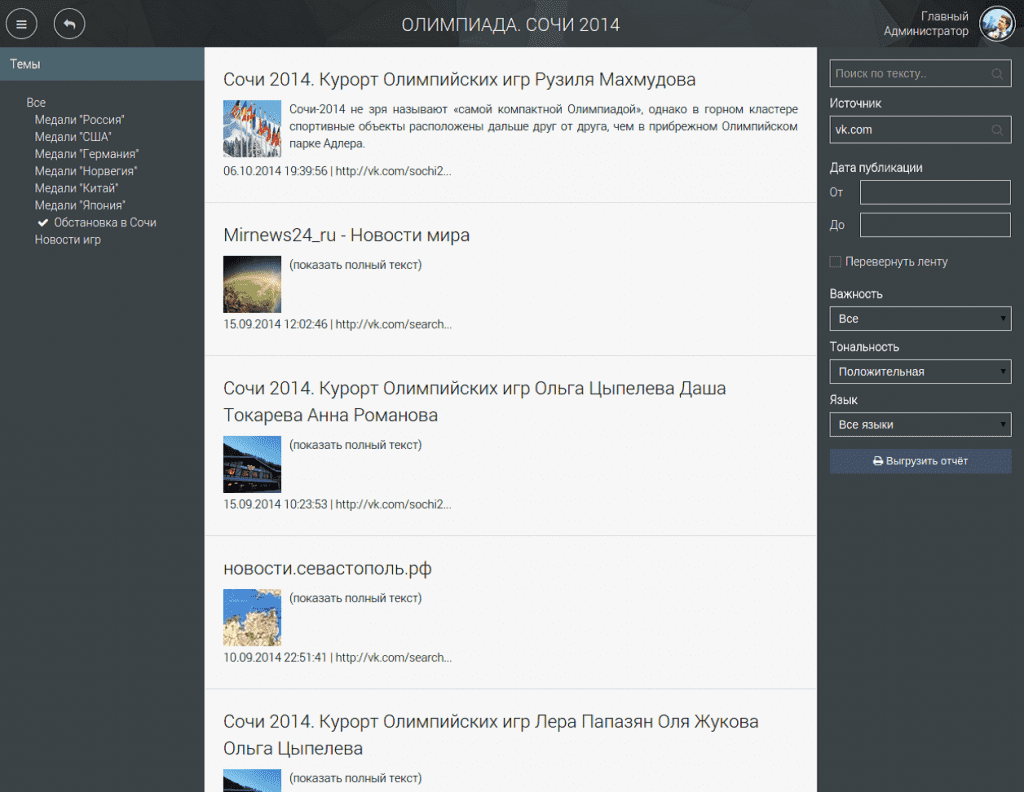Image resolution: width=1024 pixels, height=792 pixels.
Task: Open article Mirnews24_ru - Новости мира
Action: 346,235
